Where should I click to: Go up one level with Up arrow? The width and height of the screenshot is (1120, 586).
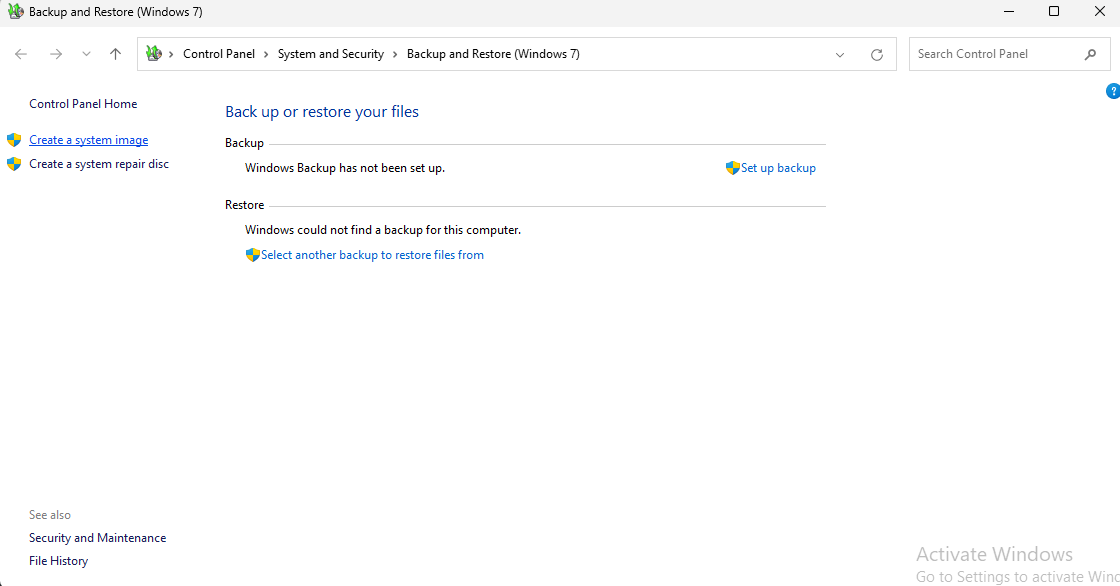tap(115, 54)
